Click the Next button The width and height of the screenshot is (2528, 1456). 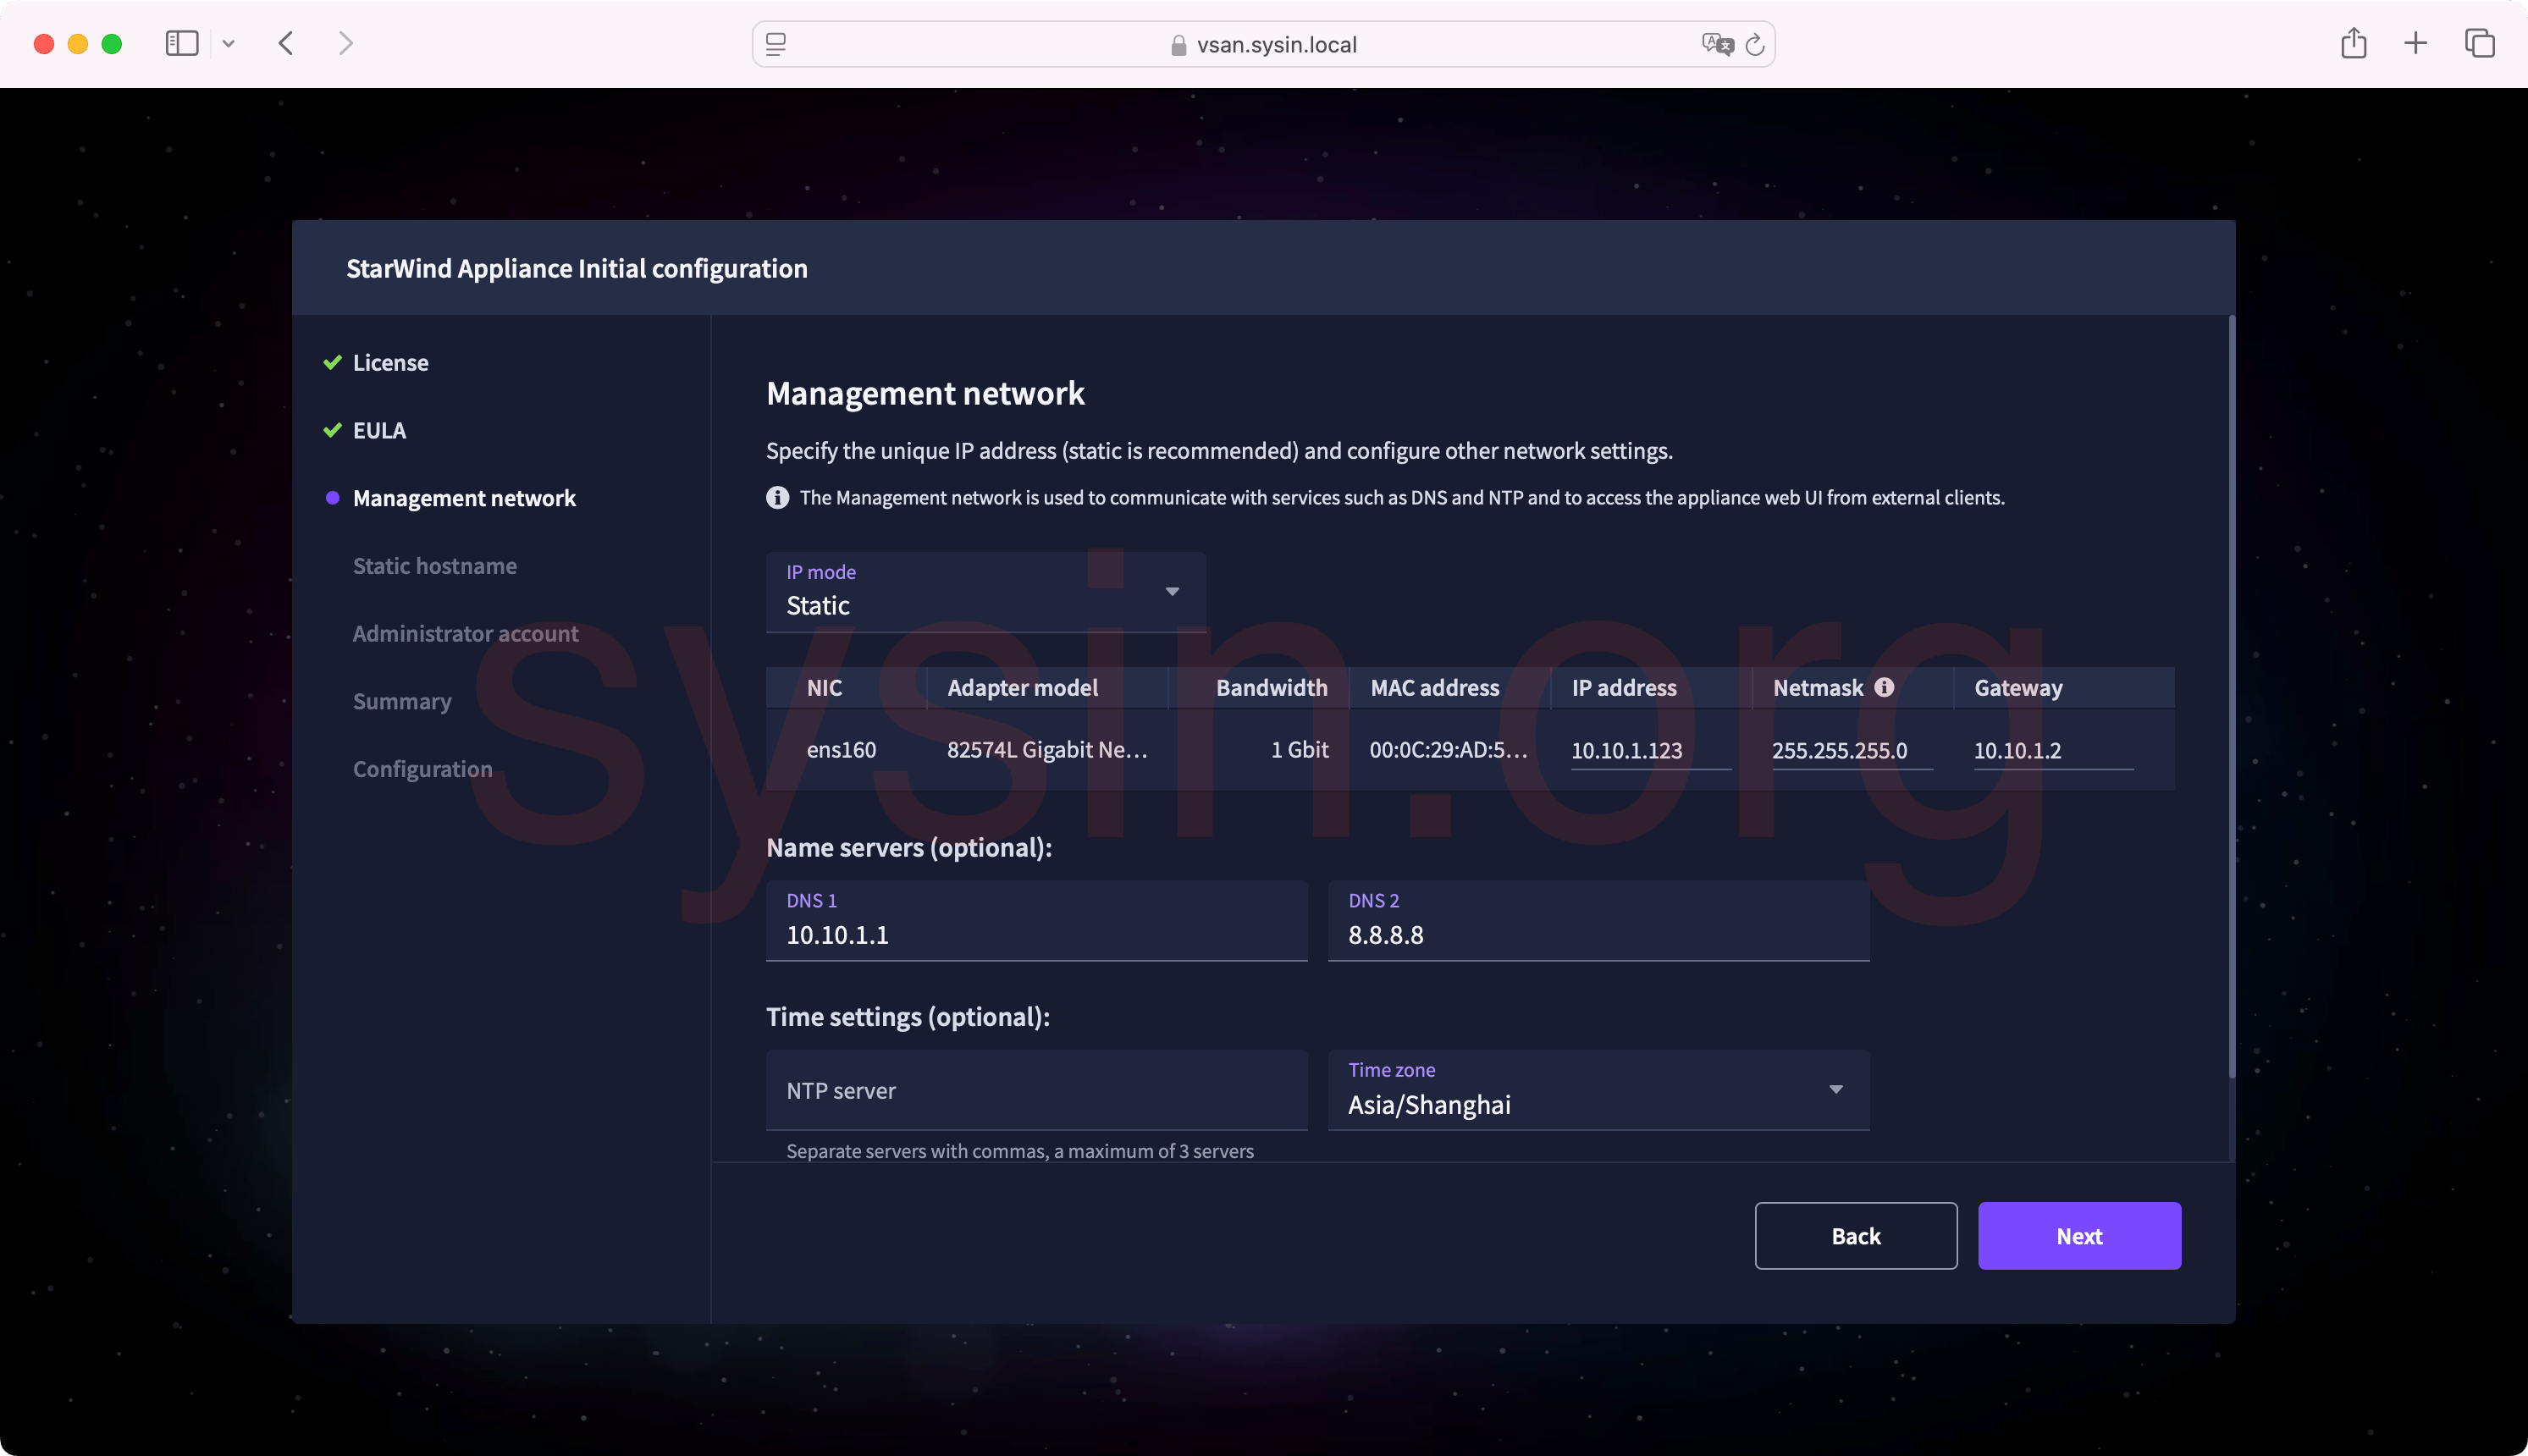point(2078,1236)
